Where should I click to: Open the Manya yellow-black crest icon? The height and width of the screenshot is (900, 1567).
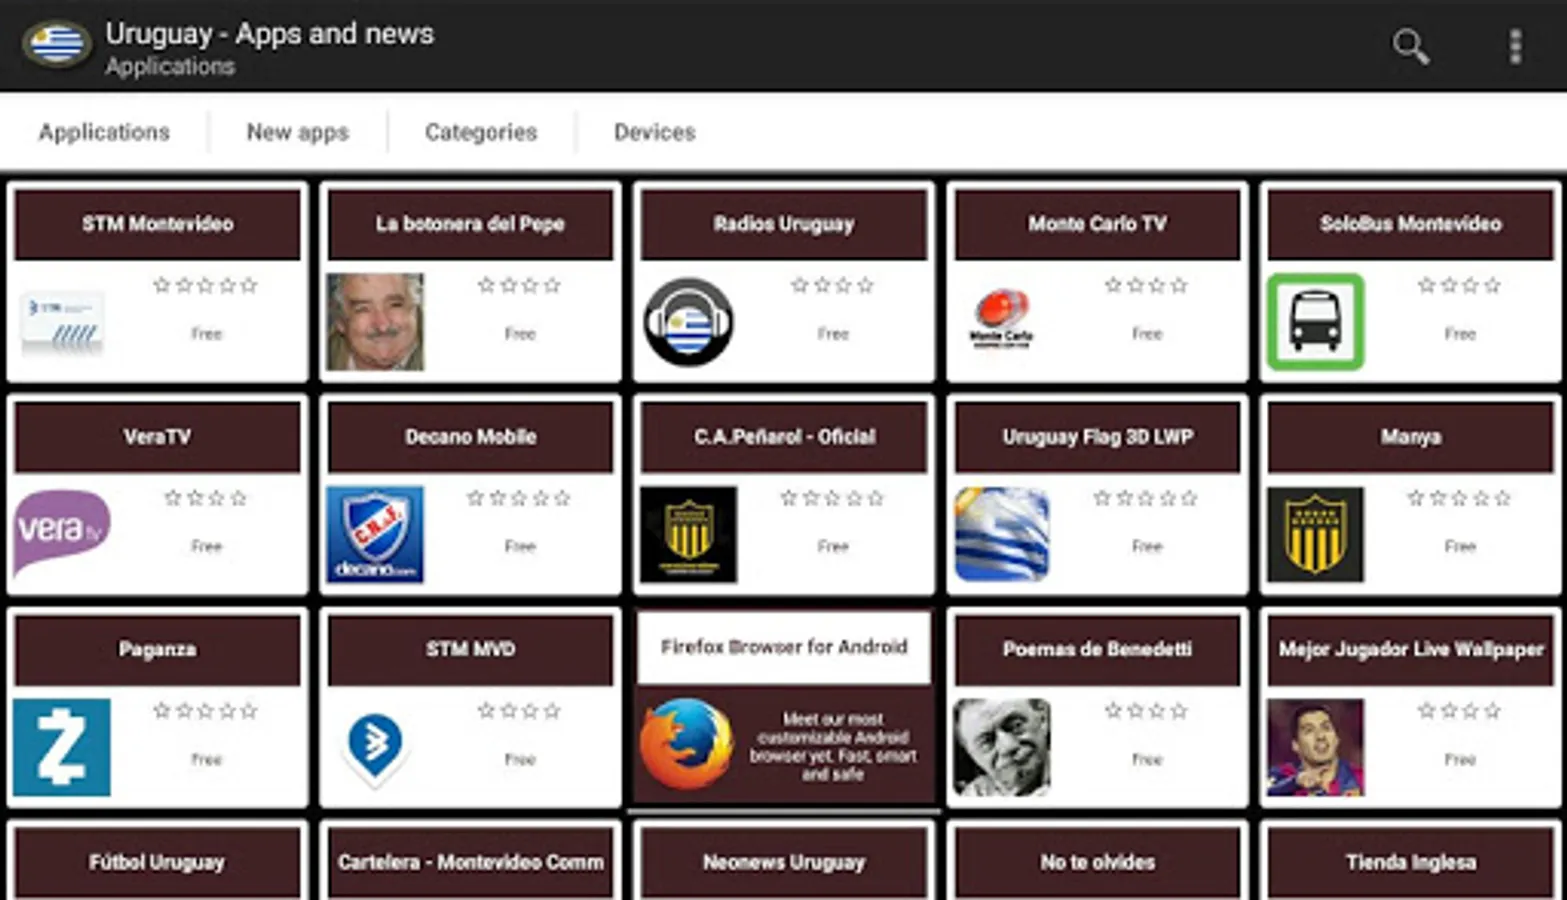click(1315, 534)
